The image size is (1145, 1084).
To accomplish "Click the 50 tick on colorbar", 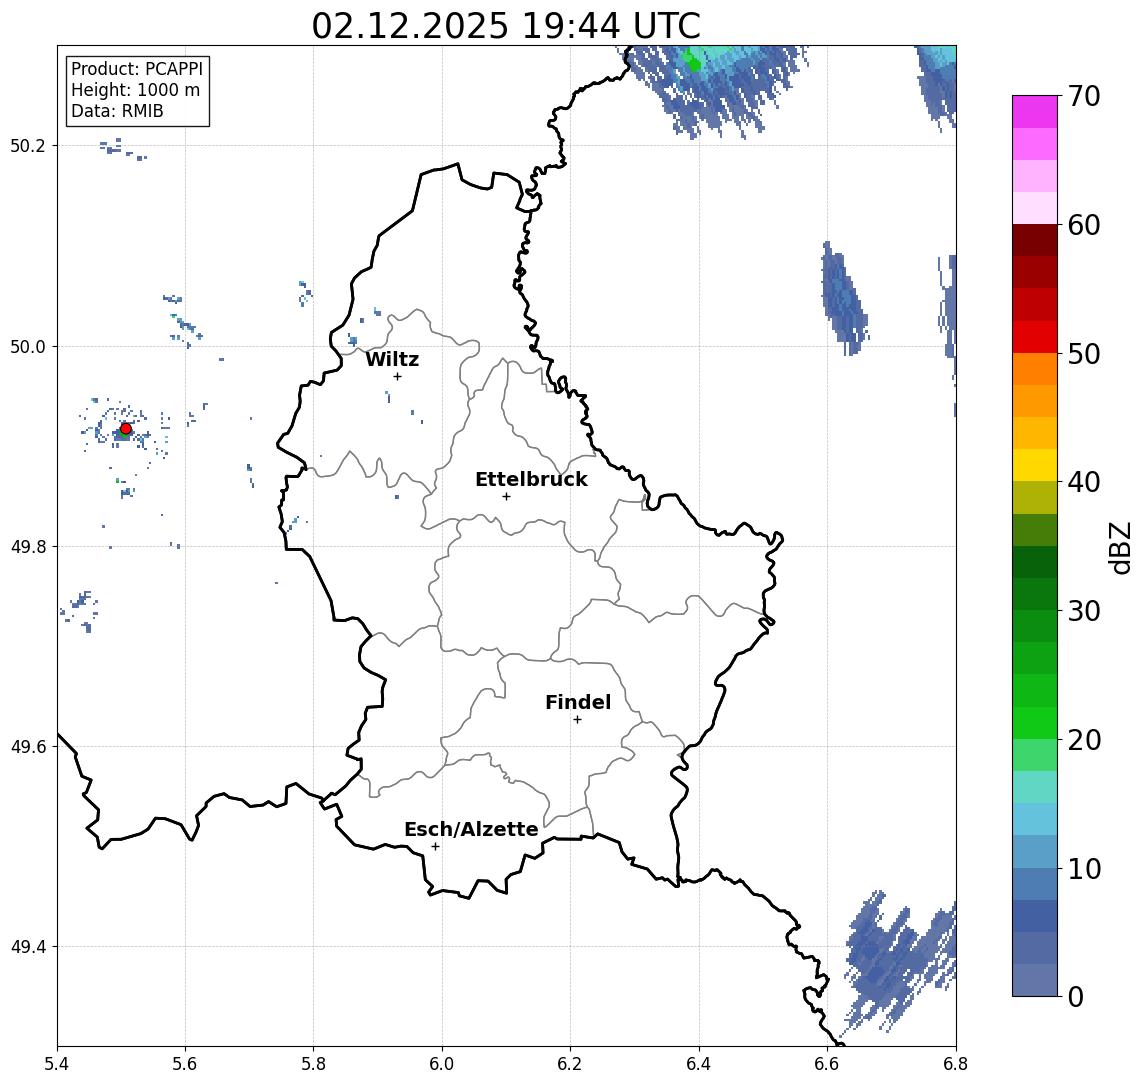I will 1083,354.
